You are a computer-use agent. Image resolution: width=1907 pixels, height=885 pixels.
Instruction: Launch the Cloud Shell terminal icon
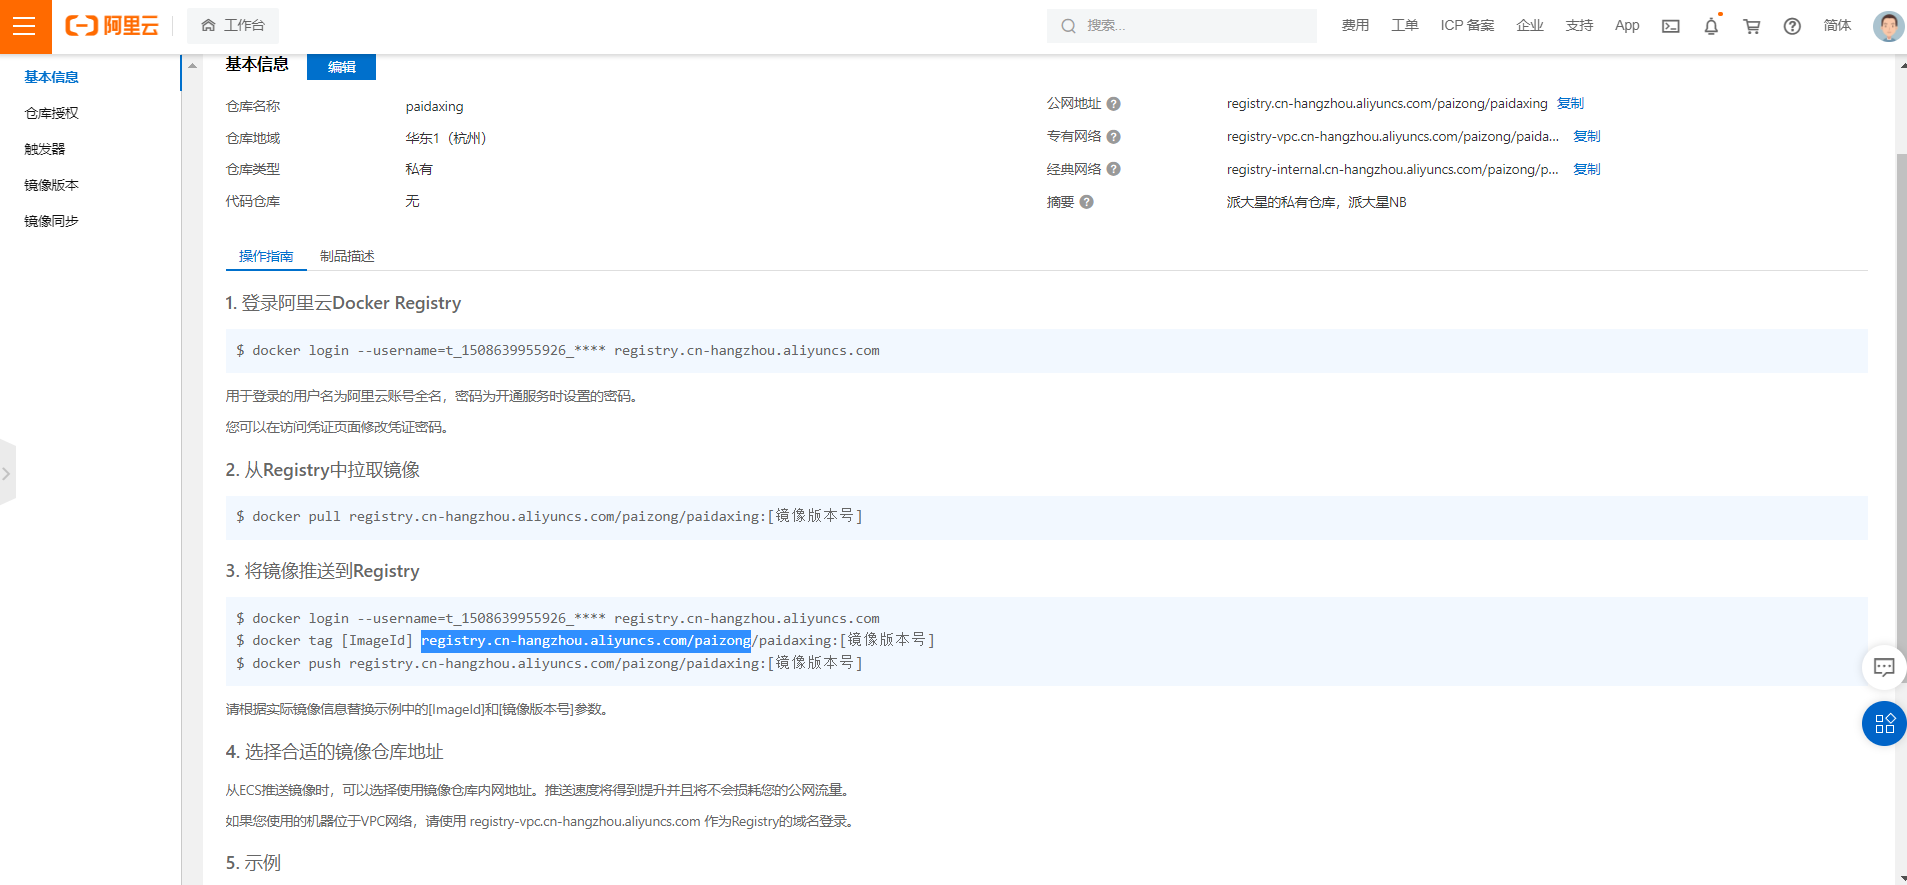1671,26
